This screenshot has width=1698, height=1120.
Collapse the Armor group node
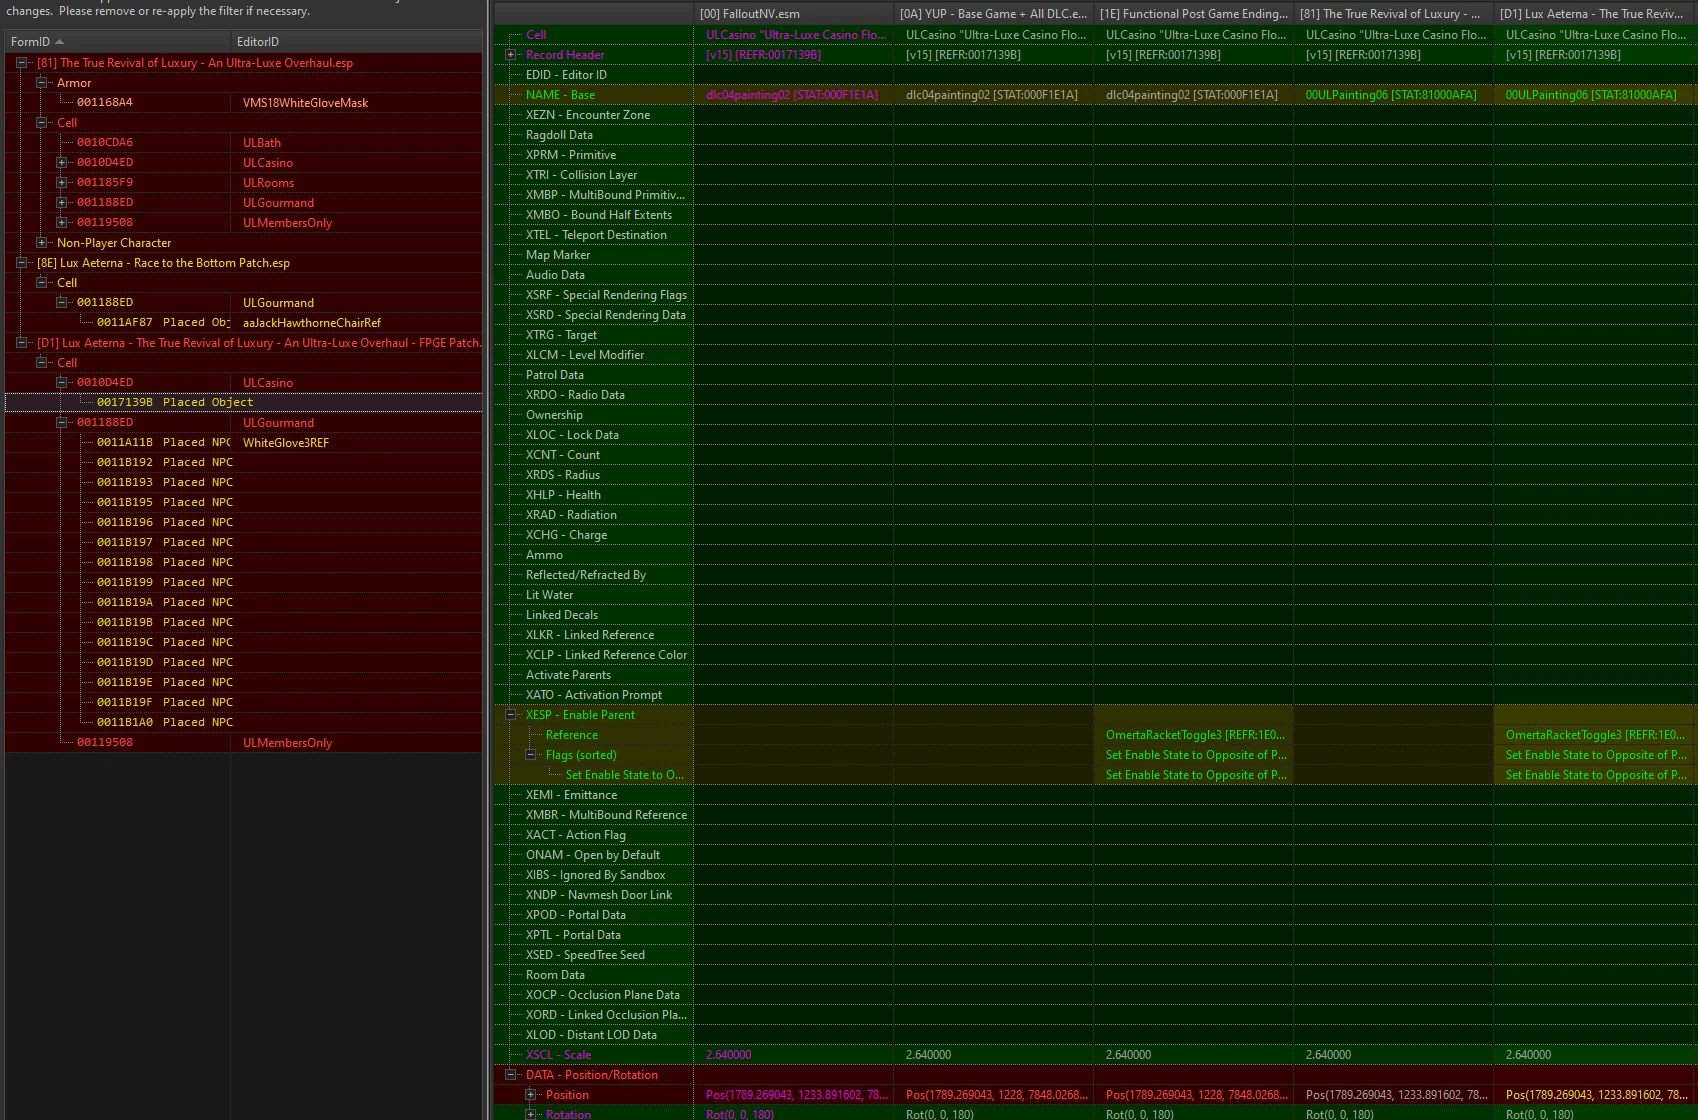coord(41,83)
